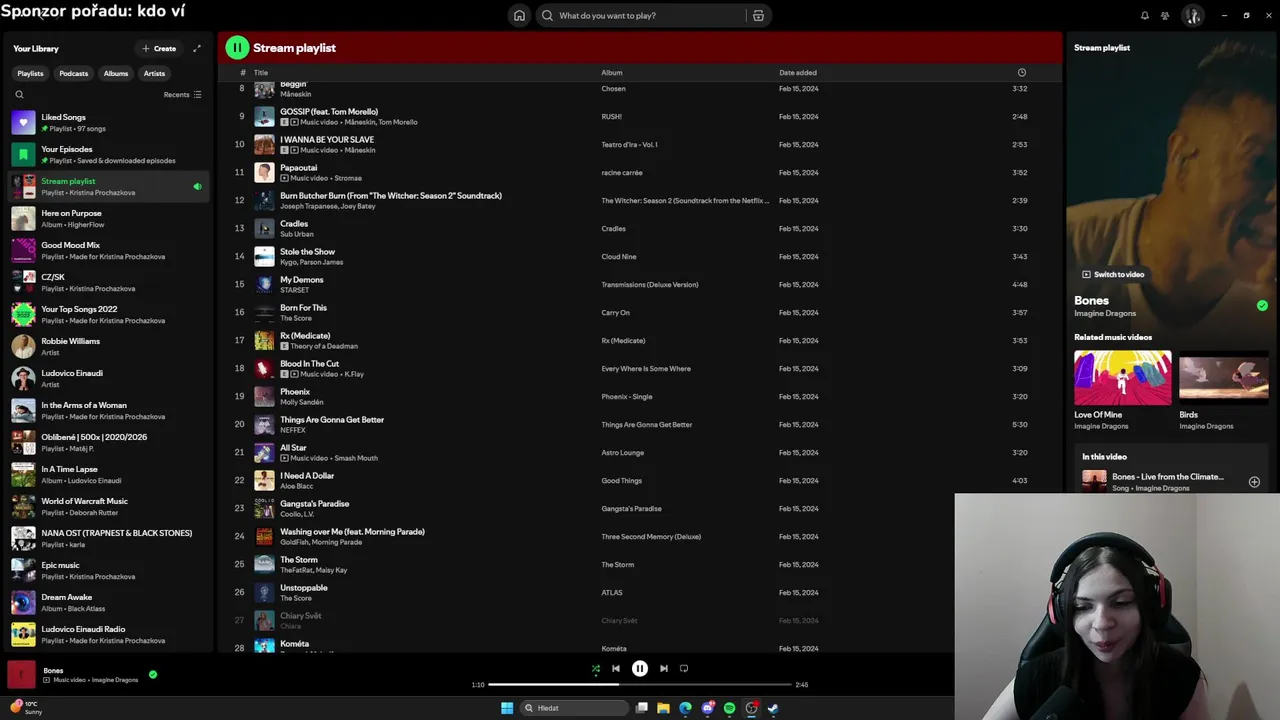Image resolution: width=1280 pixels, height=720 pixels.
Task: Open Love Of Mine related video thumbnail
Action: 1122,377
